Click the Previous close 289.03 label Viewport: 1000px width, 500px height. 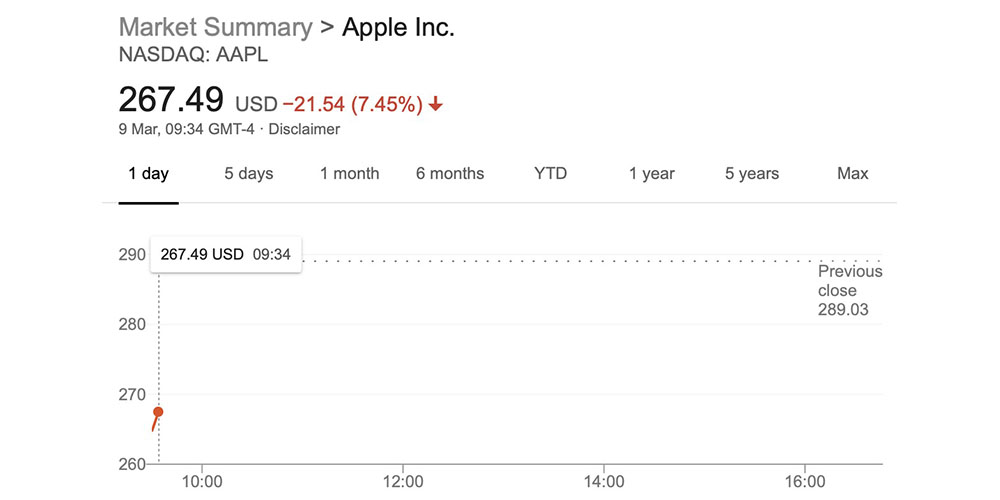[x=849, y=290]
